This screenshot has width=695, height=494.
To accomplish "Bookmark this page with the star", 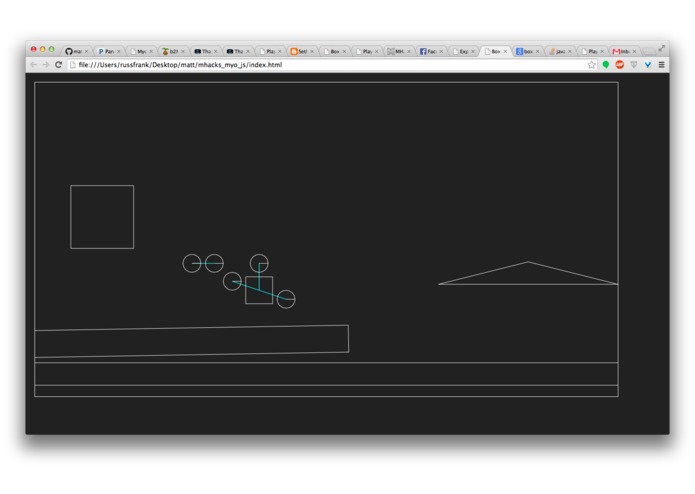I will 591,65.
